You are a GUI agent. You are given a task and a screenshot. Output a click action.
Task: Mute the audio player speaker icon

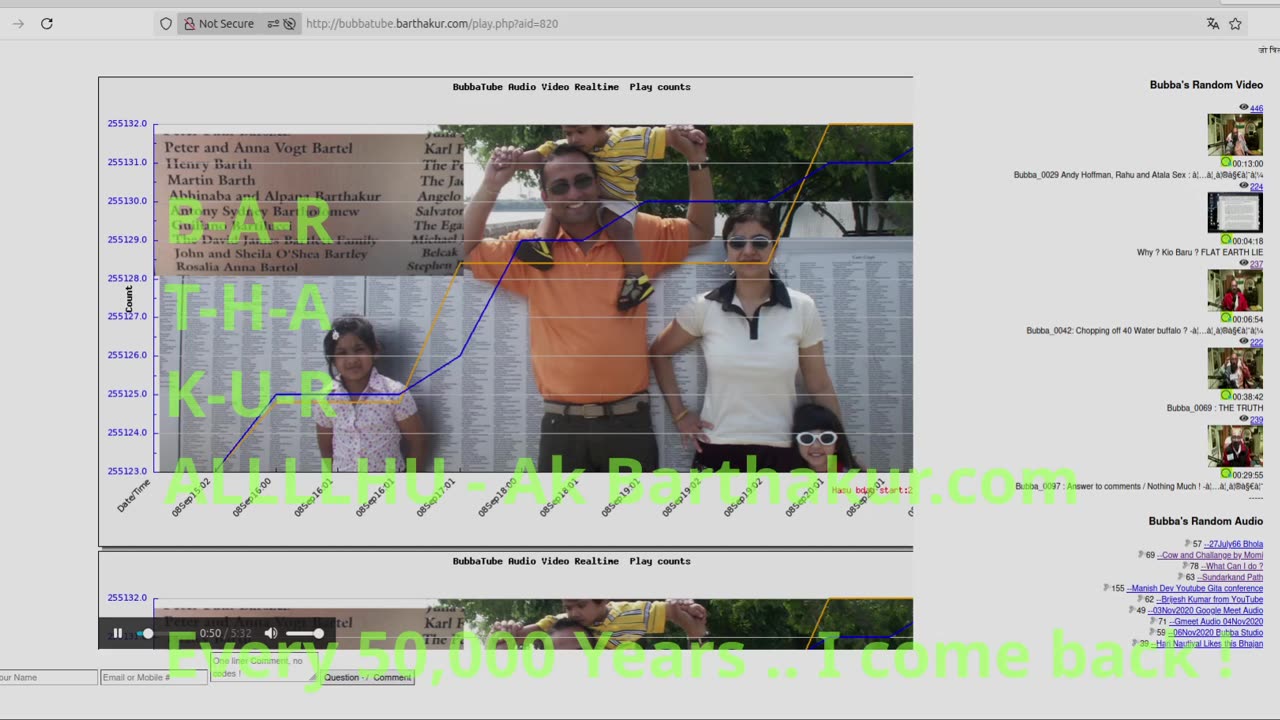coord(271,633)
